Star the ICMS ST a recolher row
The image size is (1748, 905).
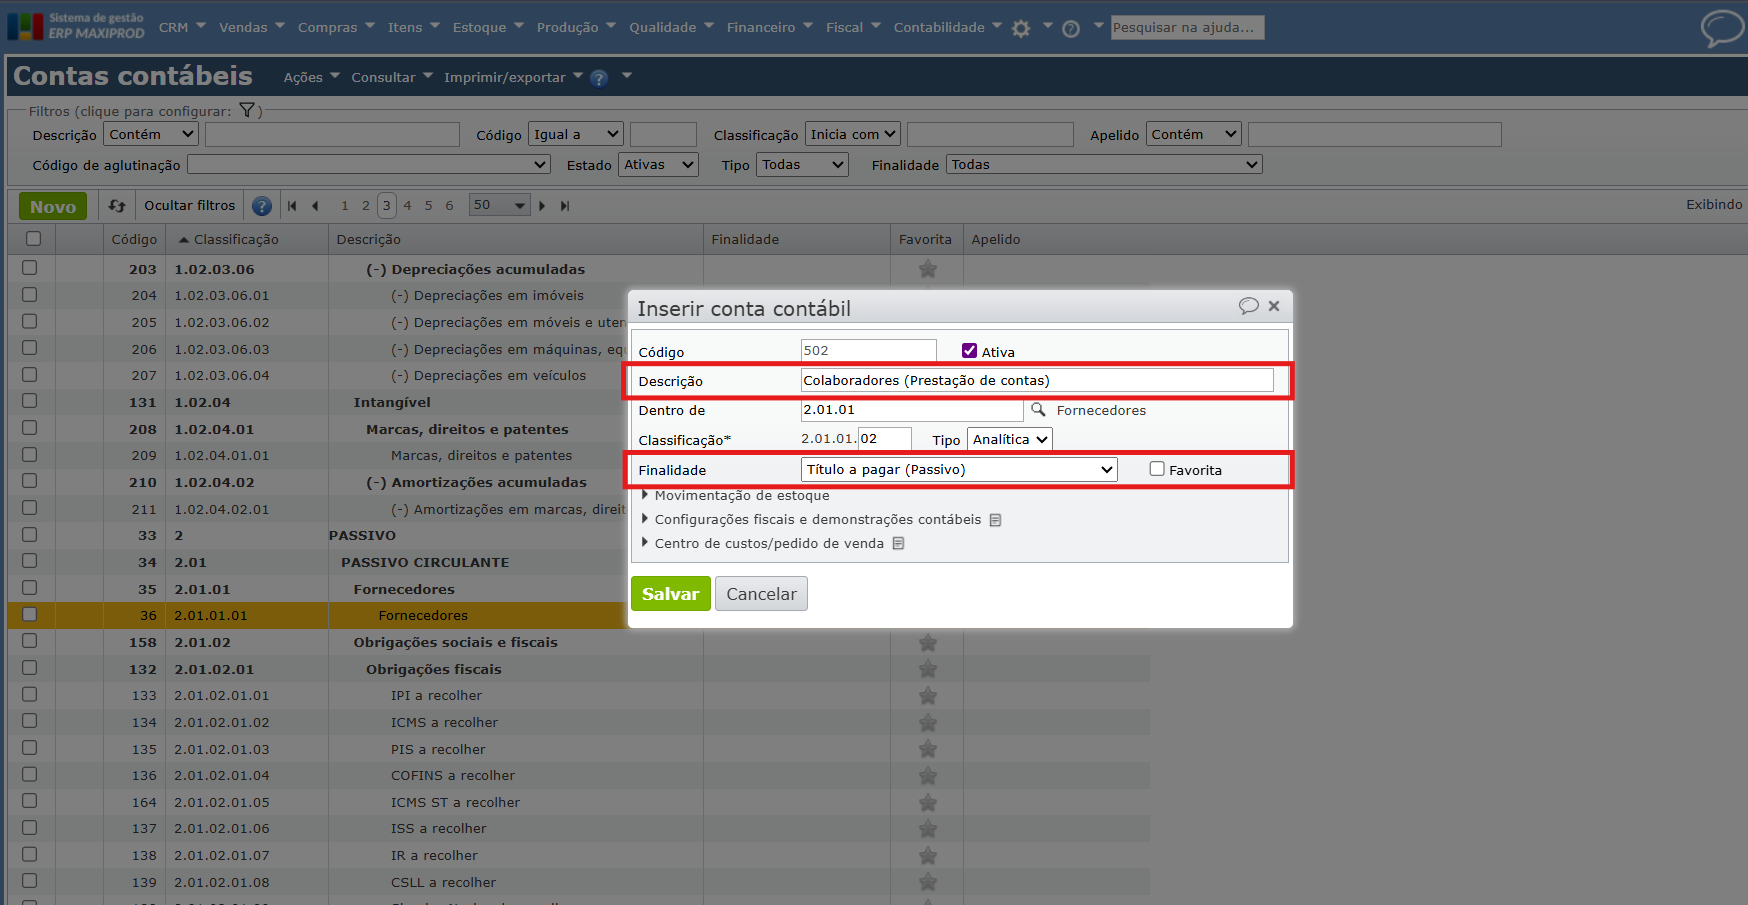(x=928, y=802)
